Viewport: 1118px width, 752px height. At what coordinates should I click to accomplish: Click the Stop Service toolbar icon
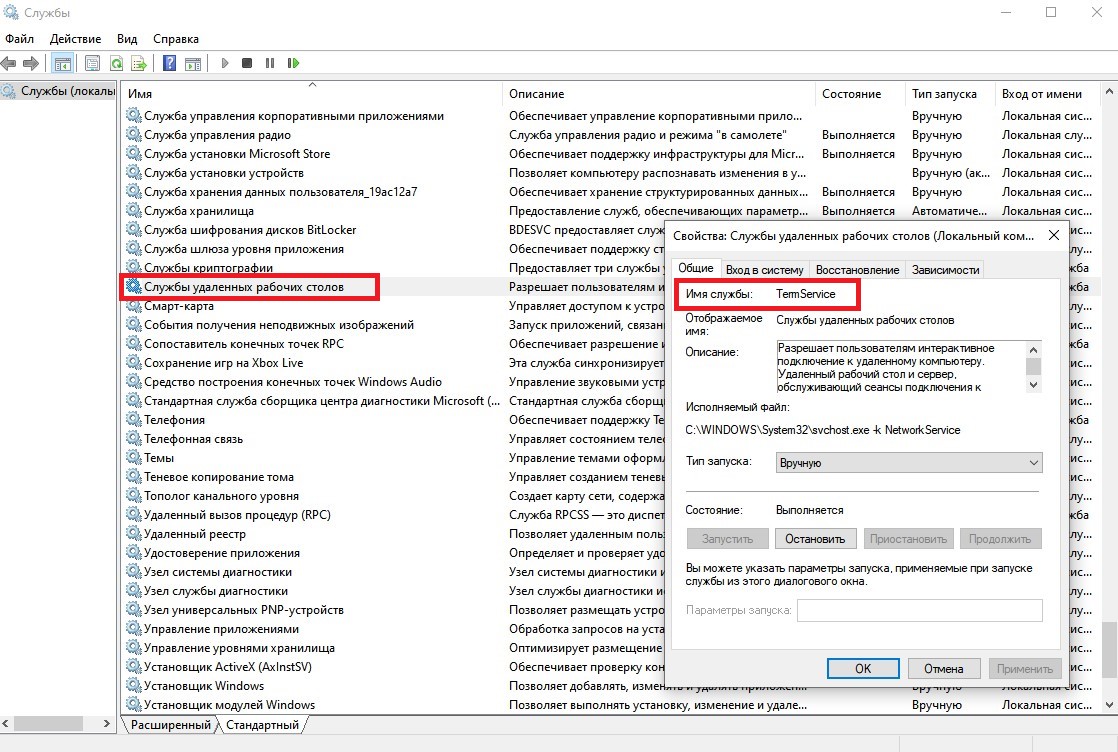click(247, 63)
